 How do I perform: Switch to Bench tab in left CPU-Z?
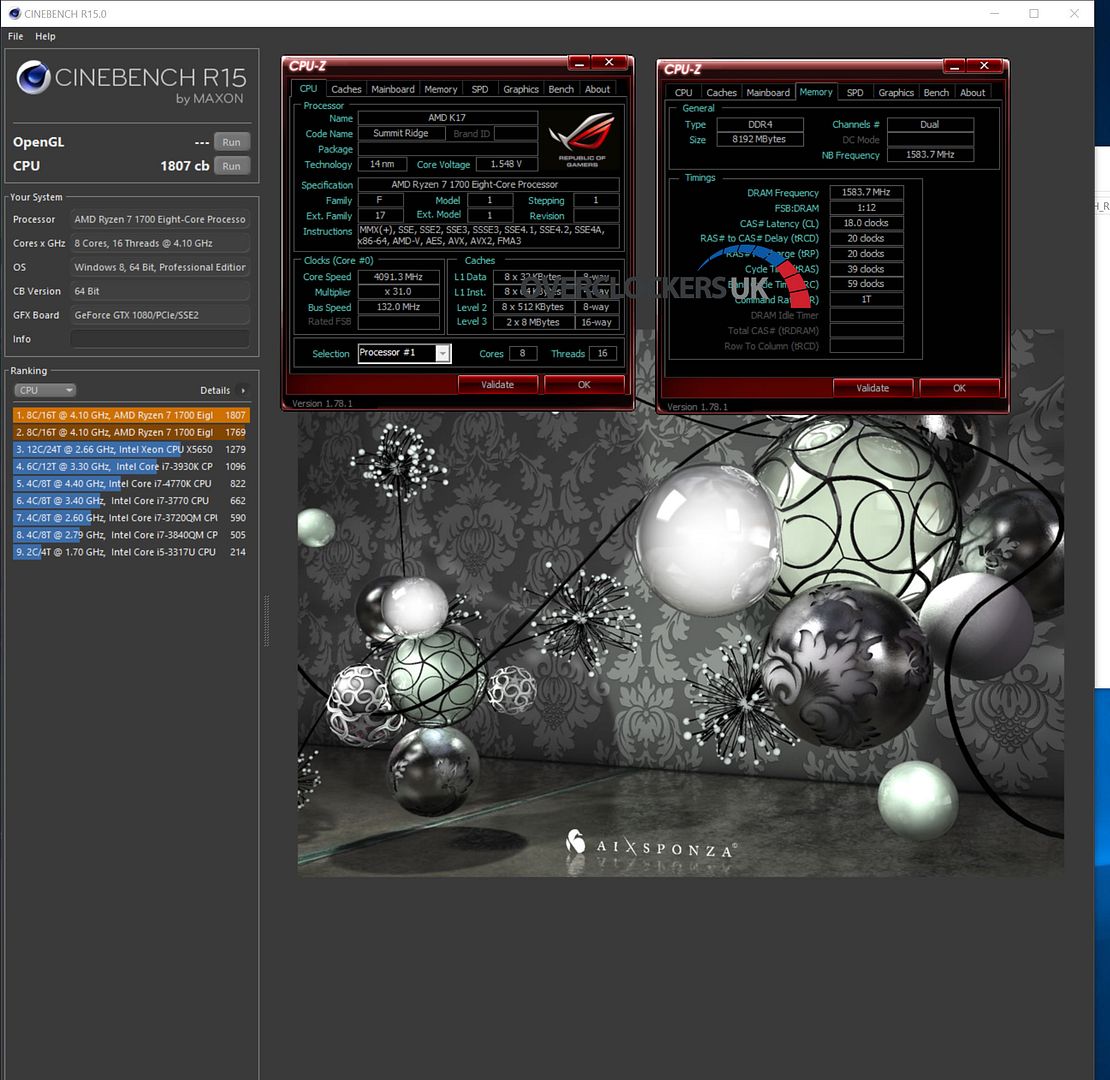point(561,89)
